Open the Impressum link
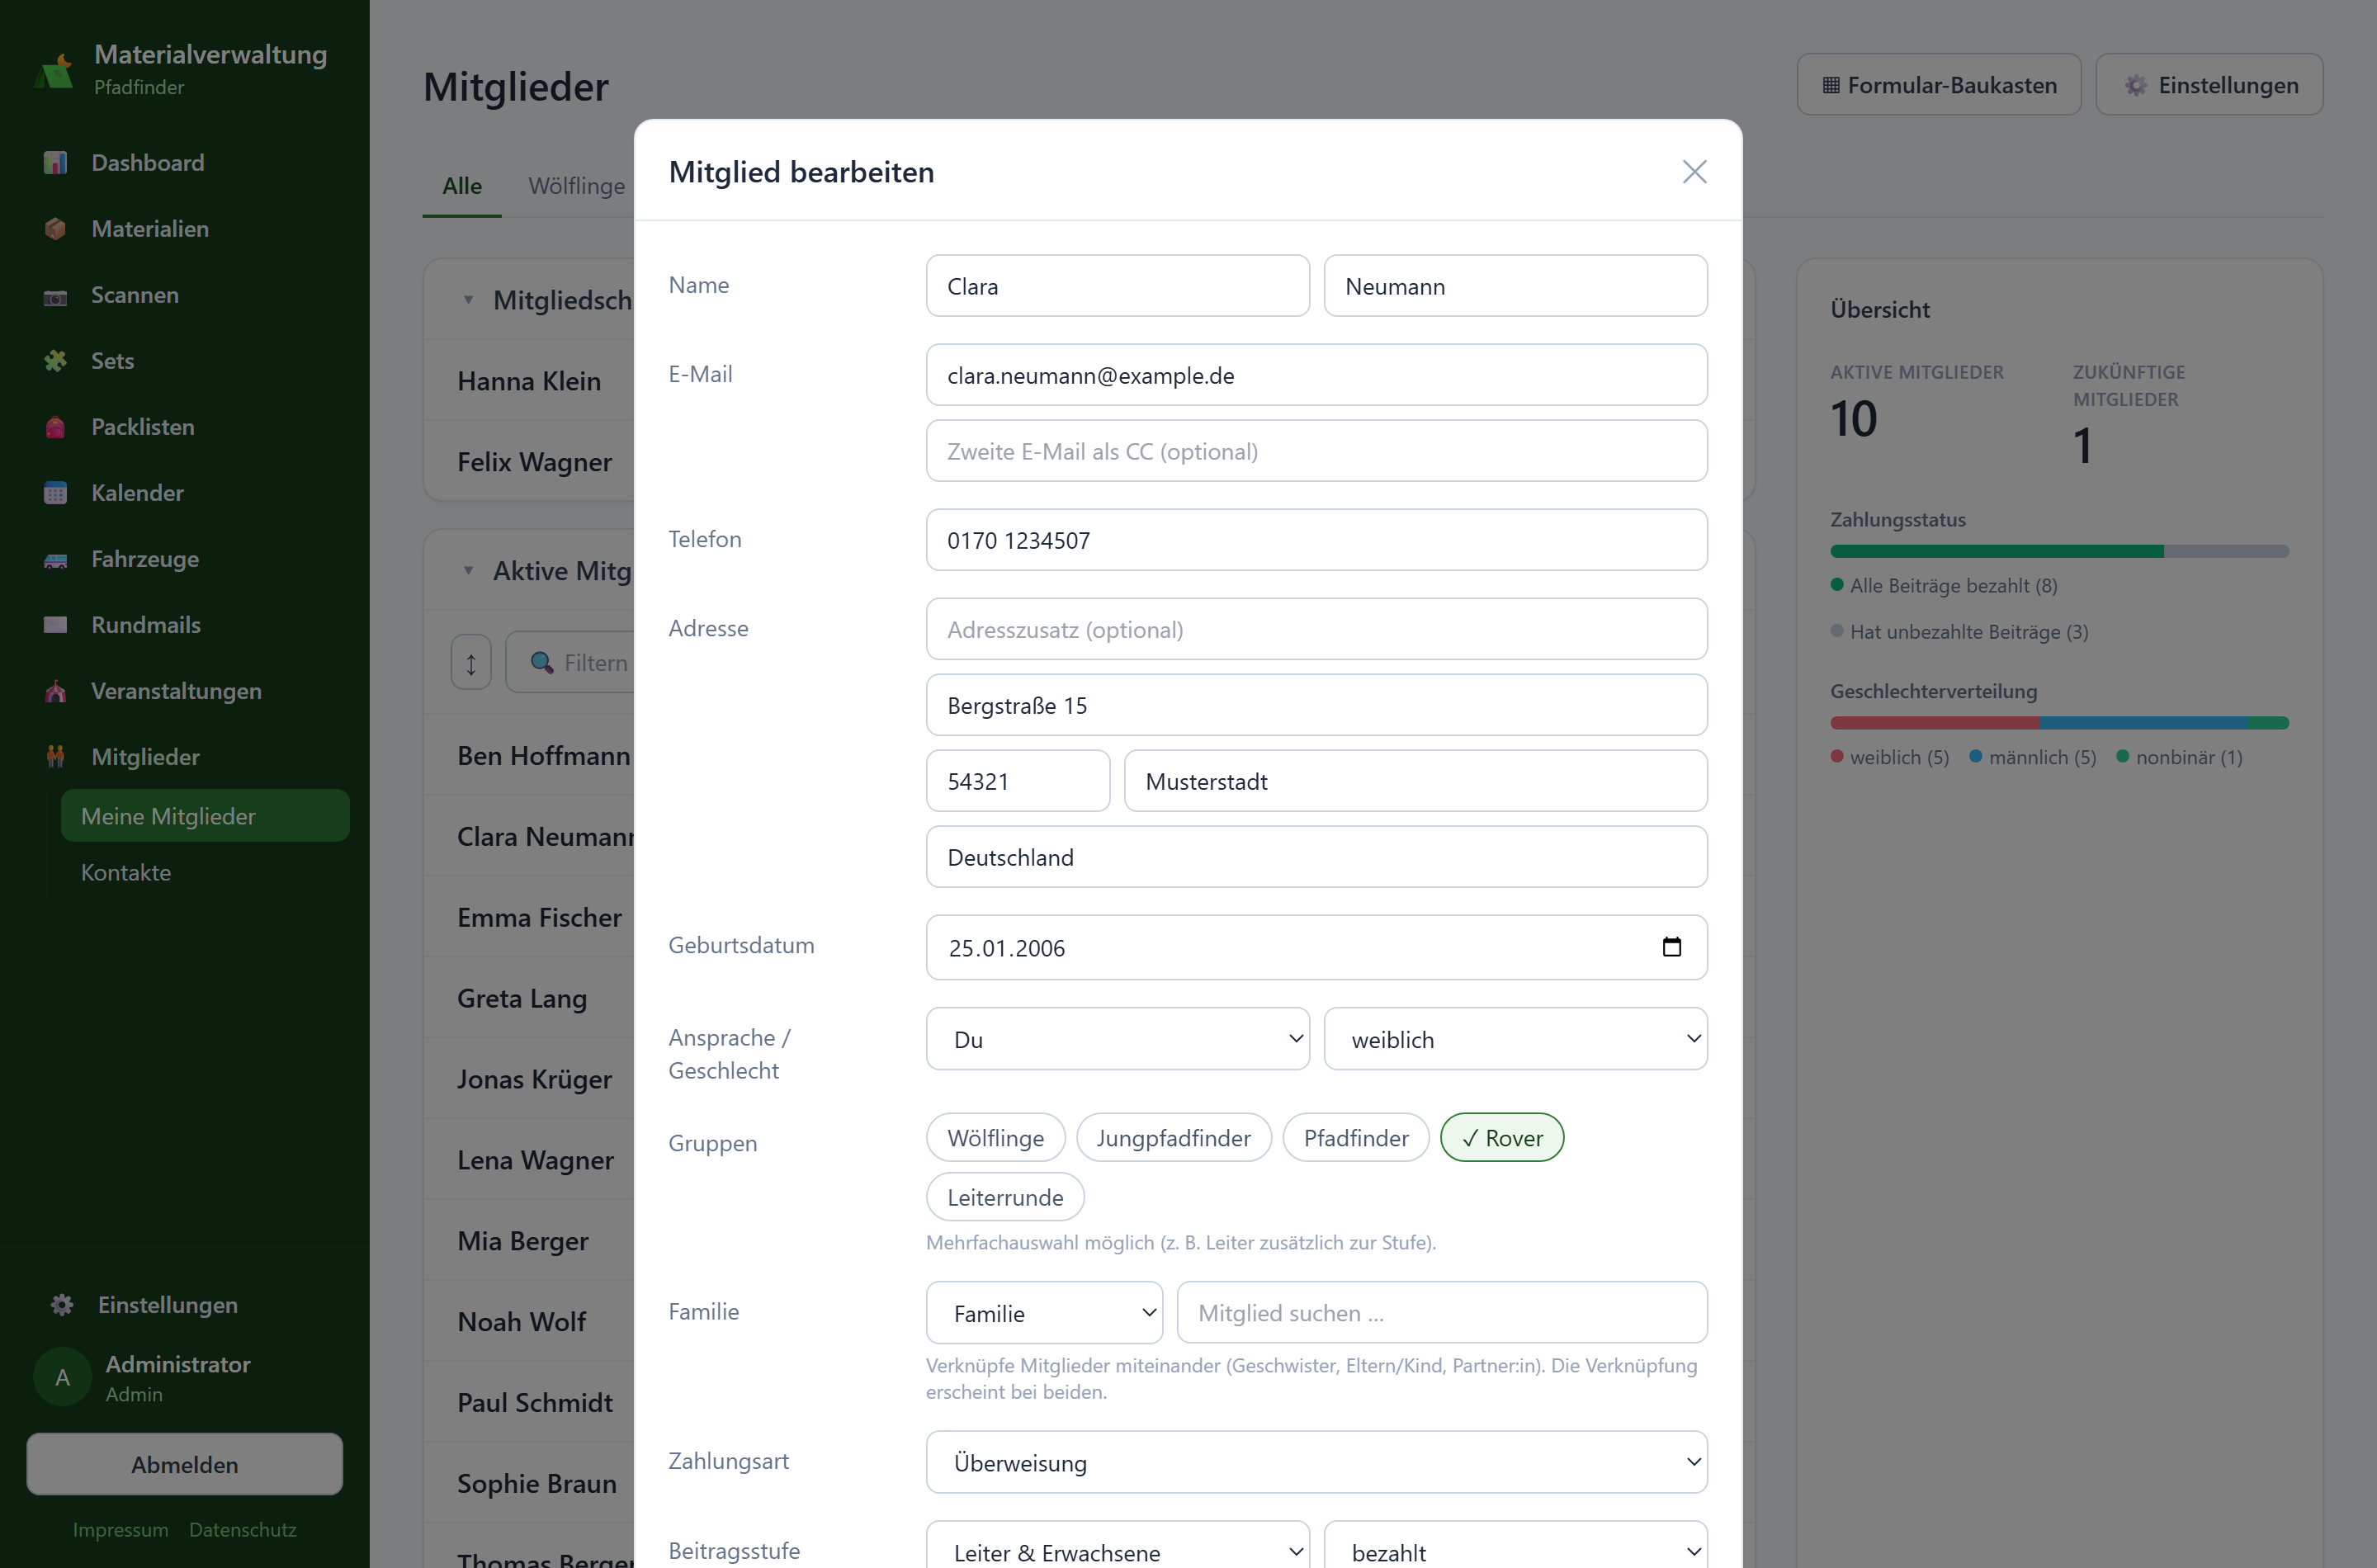 click(120, 1529)
